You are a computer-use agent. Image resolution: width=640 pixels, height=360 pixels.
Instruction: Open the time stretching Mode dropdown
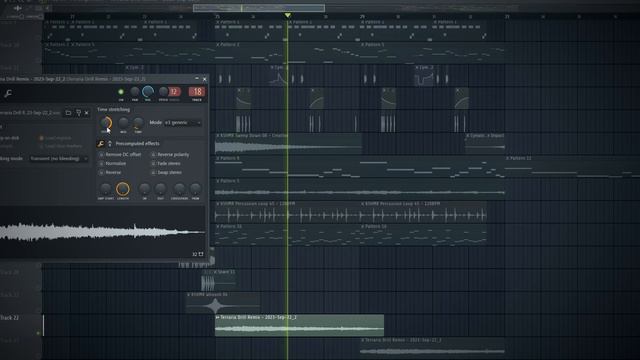(182, 122)
